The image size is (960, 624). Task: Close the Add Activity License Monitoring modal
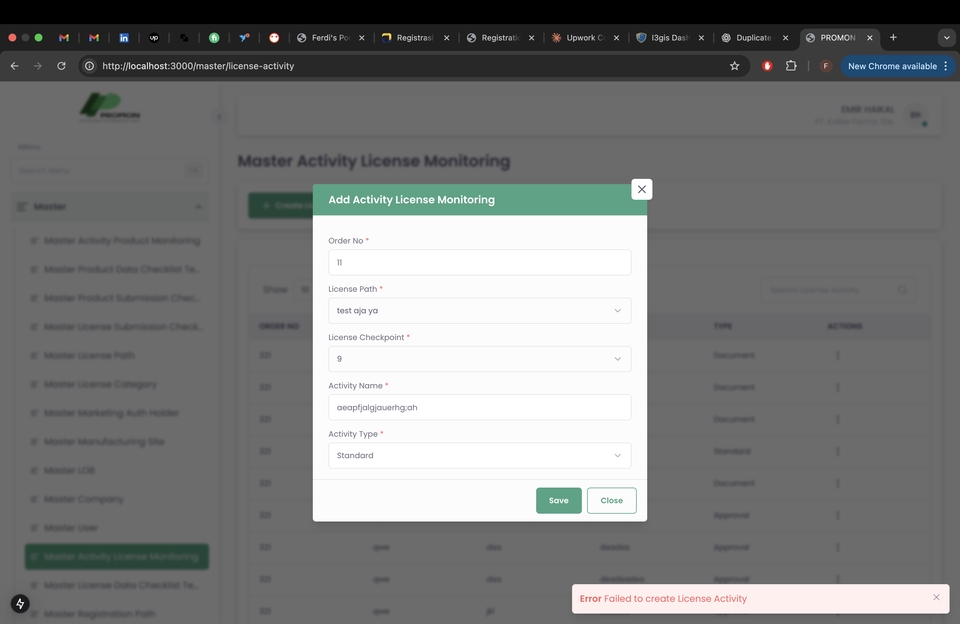tap(642, 189)
